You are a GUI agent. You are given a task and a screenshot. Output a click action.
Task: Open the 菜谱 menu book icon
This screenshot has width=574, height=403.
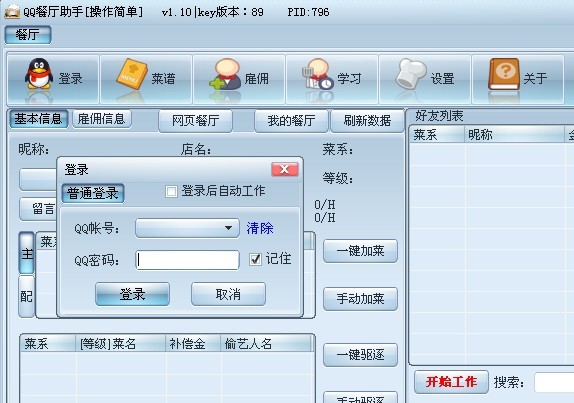(x=146, y=78)
